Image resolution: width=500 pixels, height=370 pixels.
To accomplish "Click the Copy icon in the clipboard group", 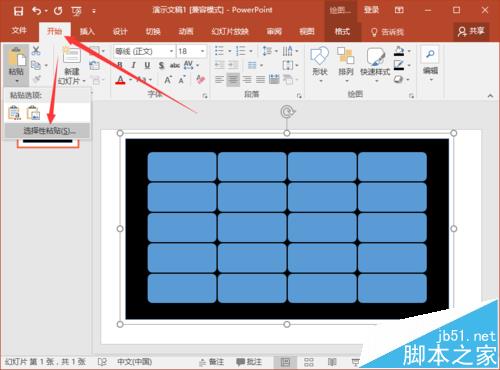I will (36, 65).
